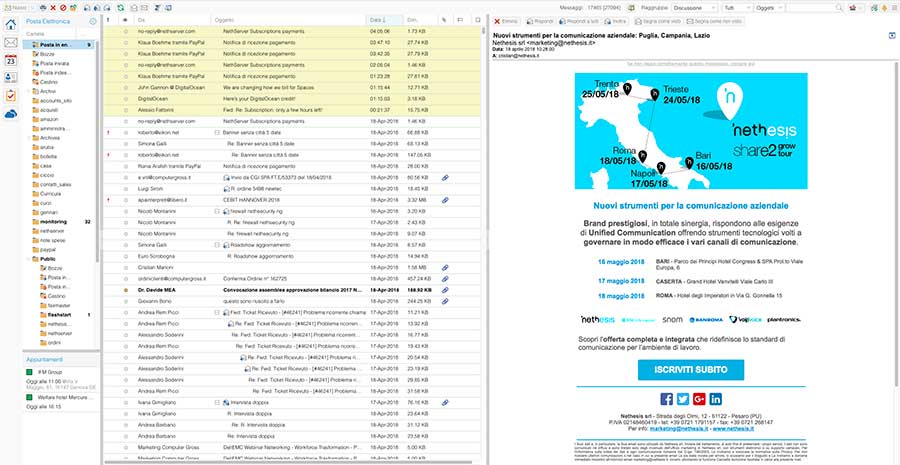Click the attachment clip on the CEBIT HANNOVER row
Image resolution: width=900 pixels, height=465 pixels.
[x=445, y=200]
